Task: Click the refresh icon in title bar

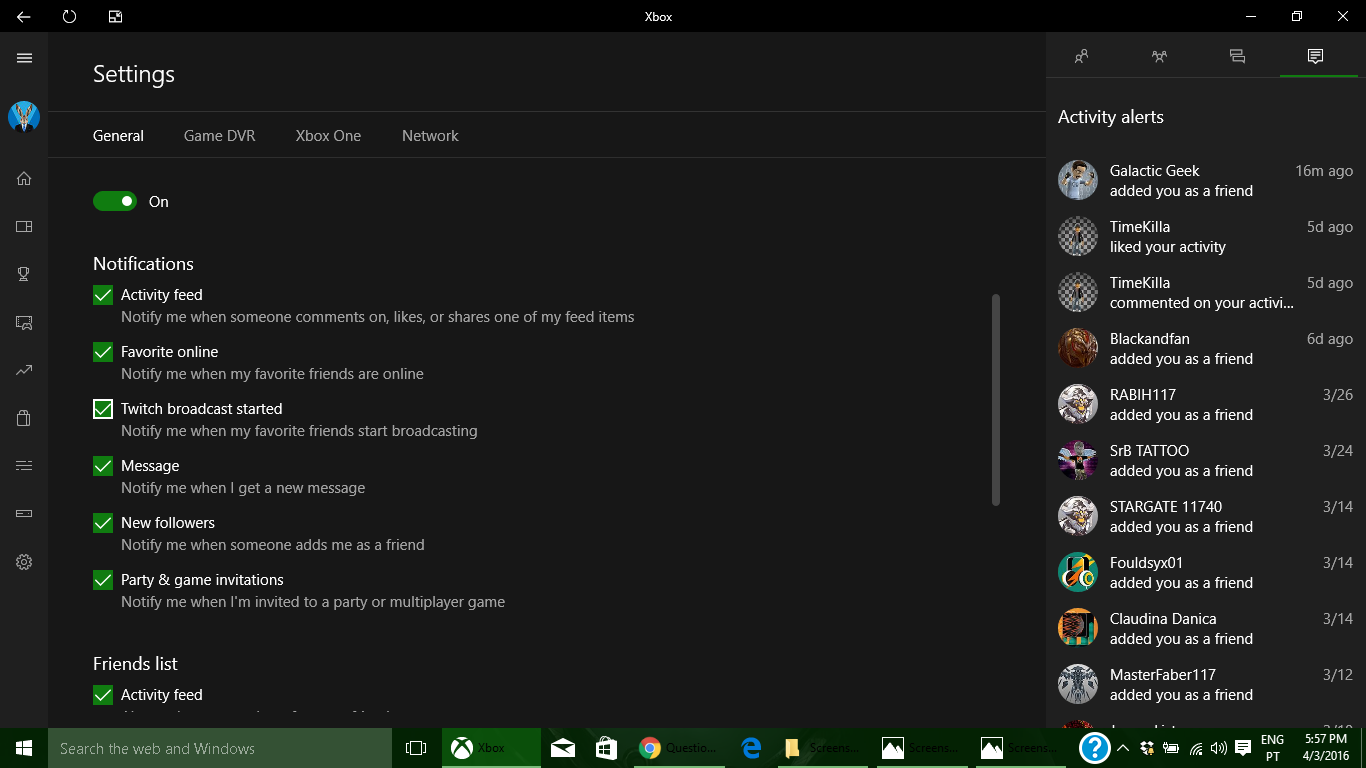Action: [x=69, y=16]
